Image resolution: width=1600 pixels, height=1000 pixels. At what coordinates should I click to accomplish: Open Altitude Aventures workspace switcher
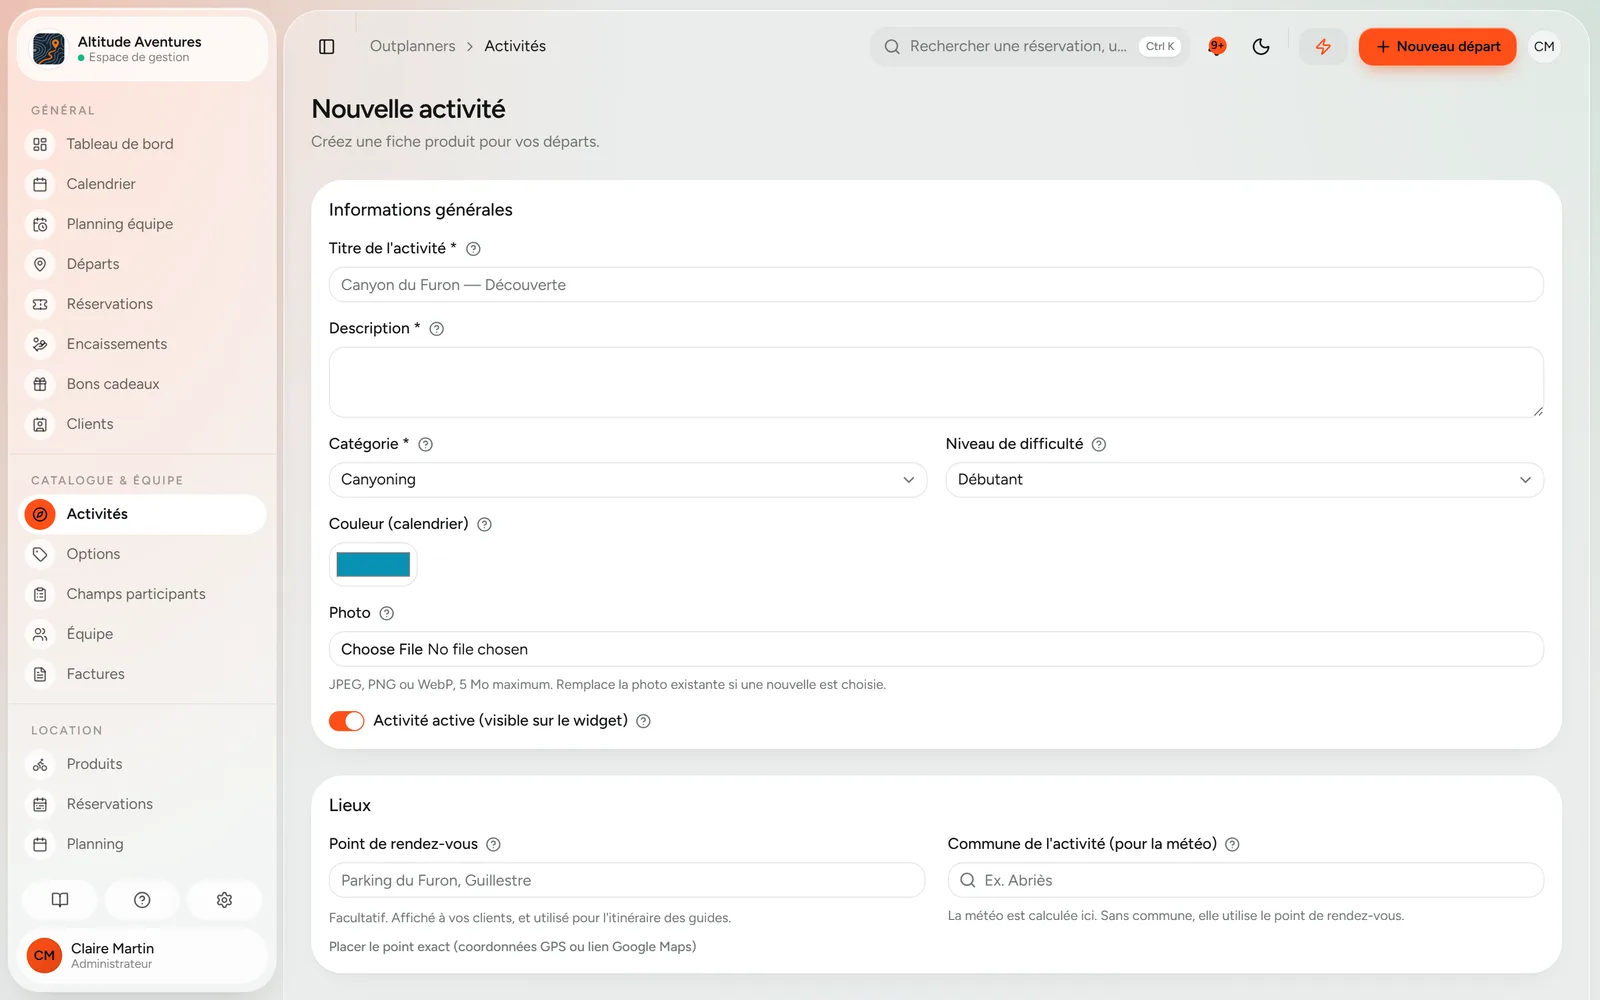142,49
